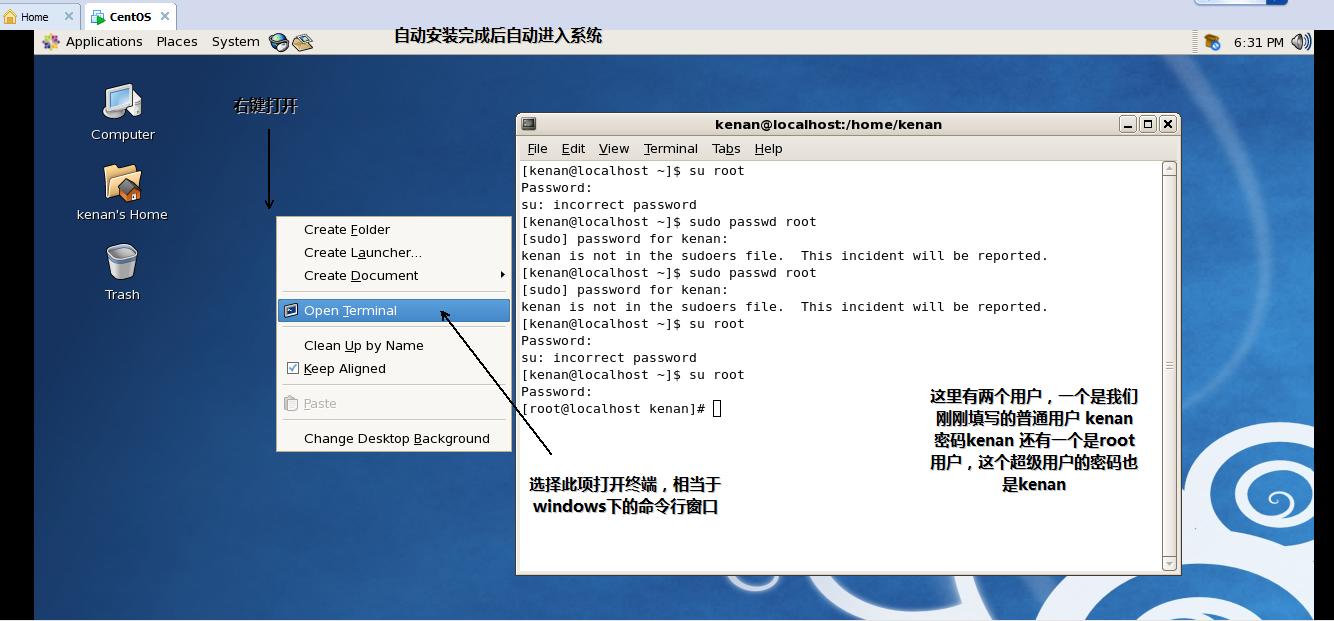Open the Terminal menu in the menu bar
This screenshot has height=621, width=1334.
671,149
